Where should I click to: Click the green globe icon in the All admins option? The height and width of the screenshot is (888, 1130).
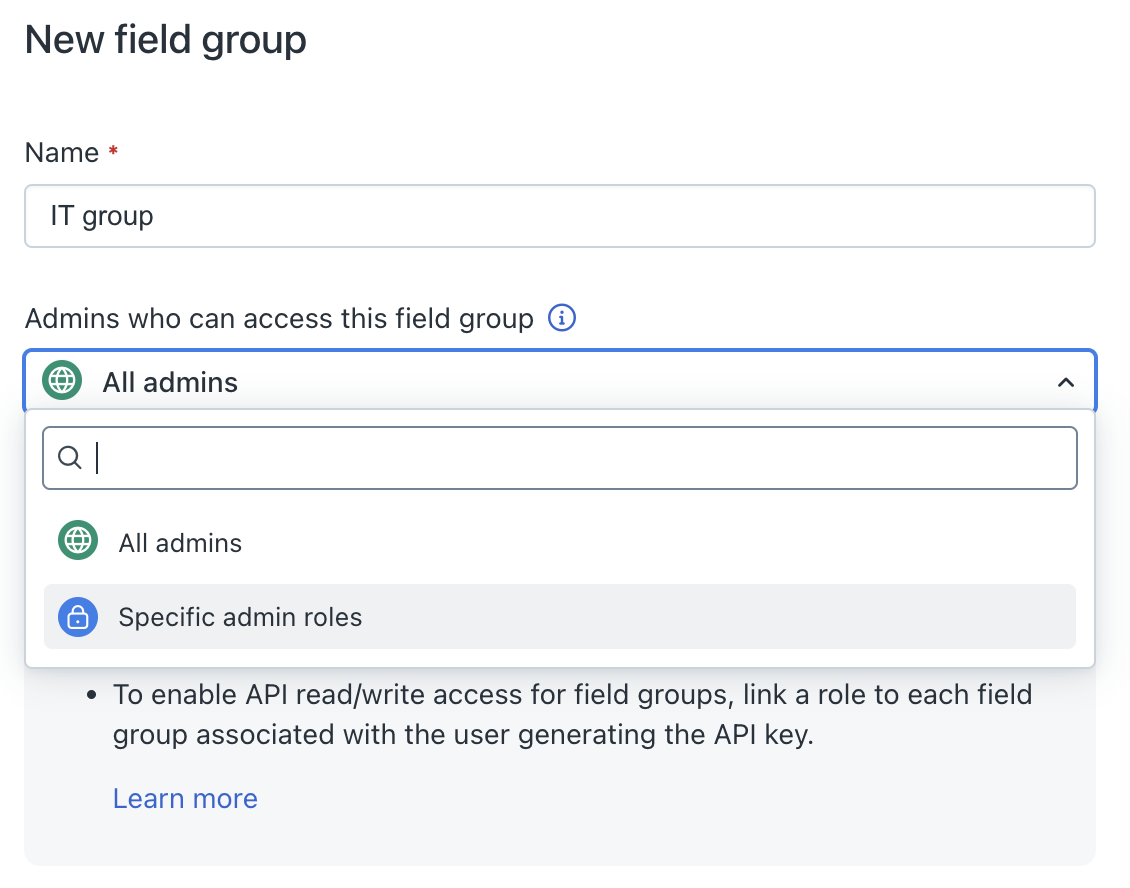tap(78, 543)
